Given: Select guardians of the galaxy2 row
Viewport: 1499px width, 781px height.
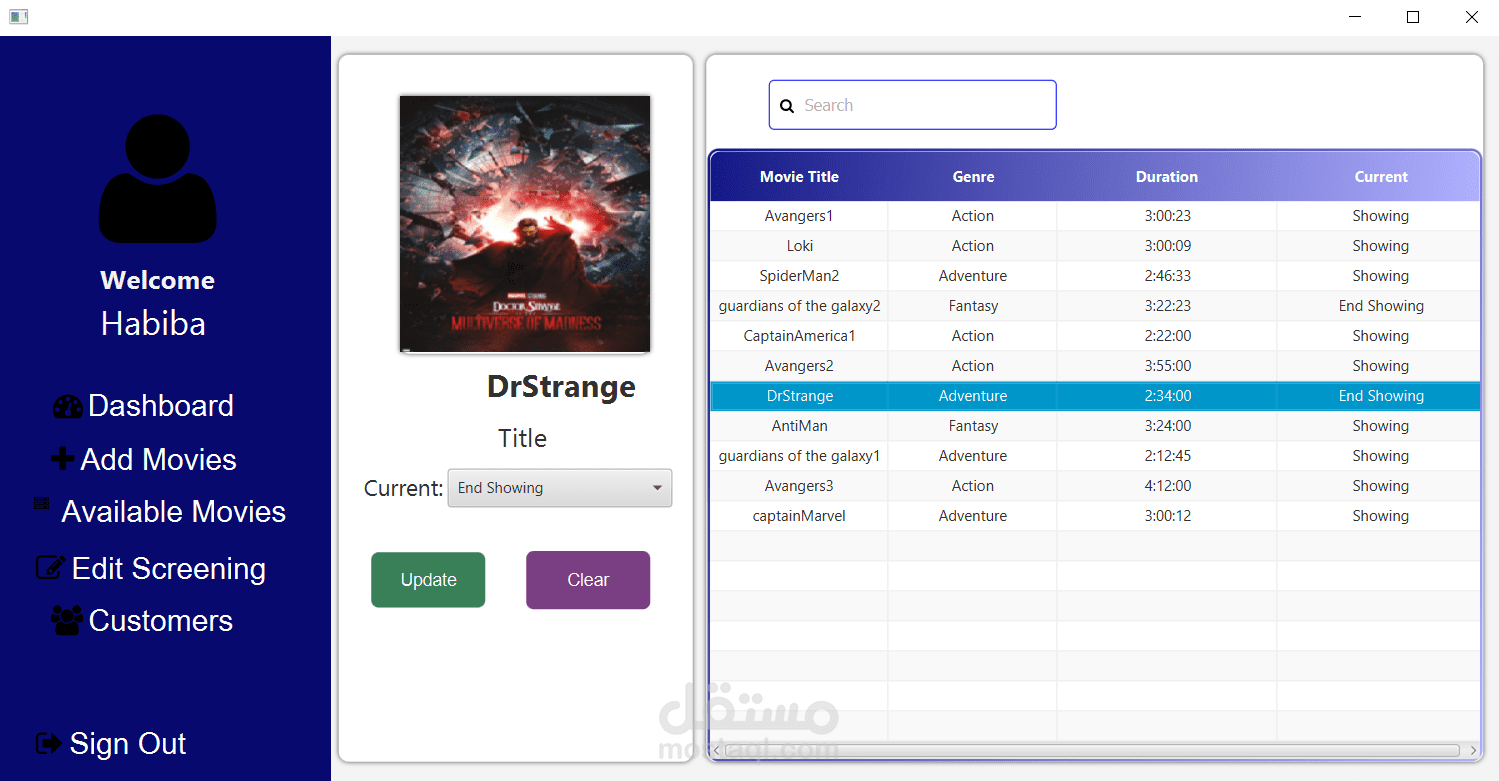Looking at the screenshot, I should pyautogui.click(x=1095, y=306).
